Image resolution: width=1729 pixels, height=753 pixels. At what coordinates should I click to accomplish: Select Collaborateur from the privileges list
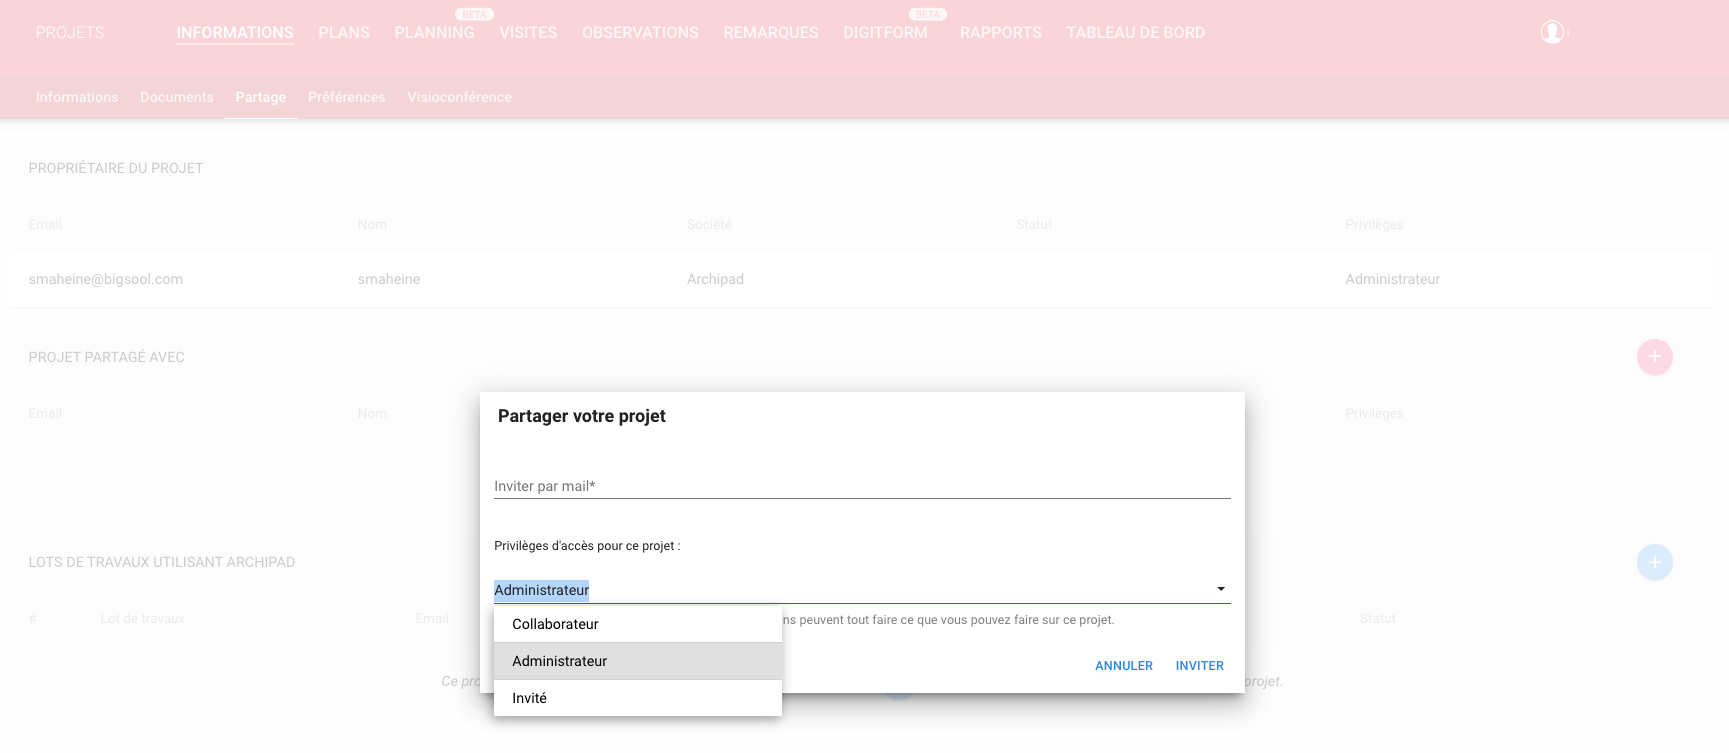pyautogui.click(x=555, y=624)
